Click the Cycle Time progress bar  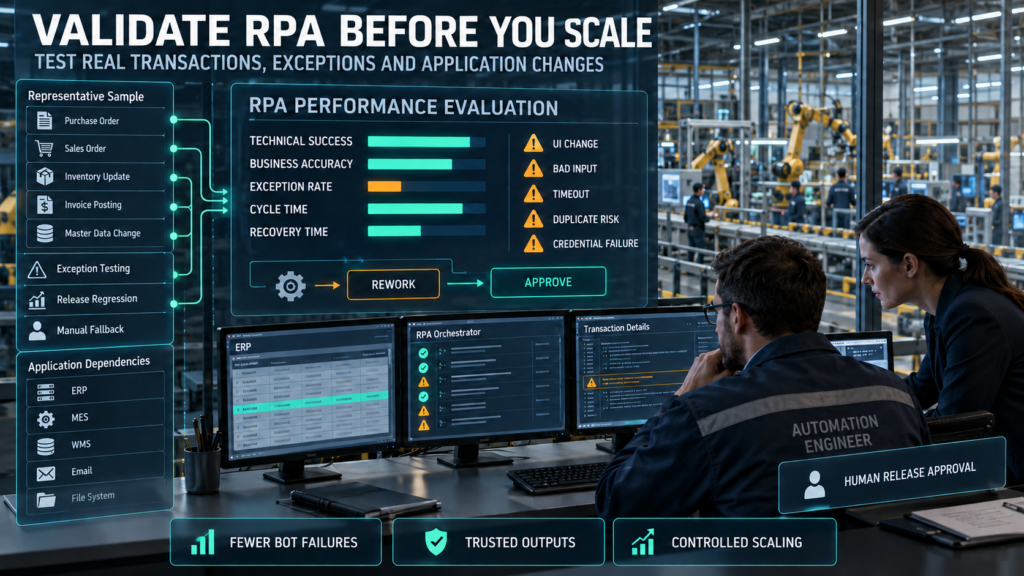pos(426,209)
